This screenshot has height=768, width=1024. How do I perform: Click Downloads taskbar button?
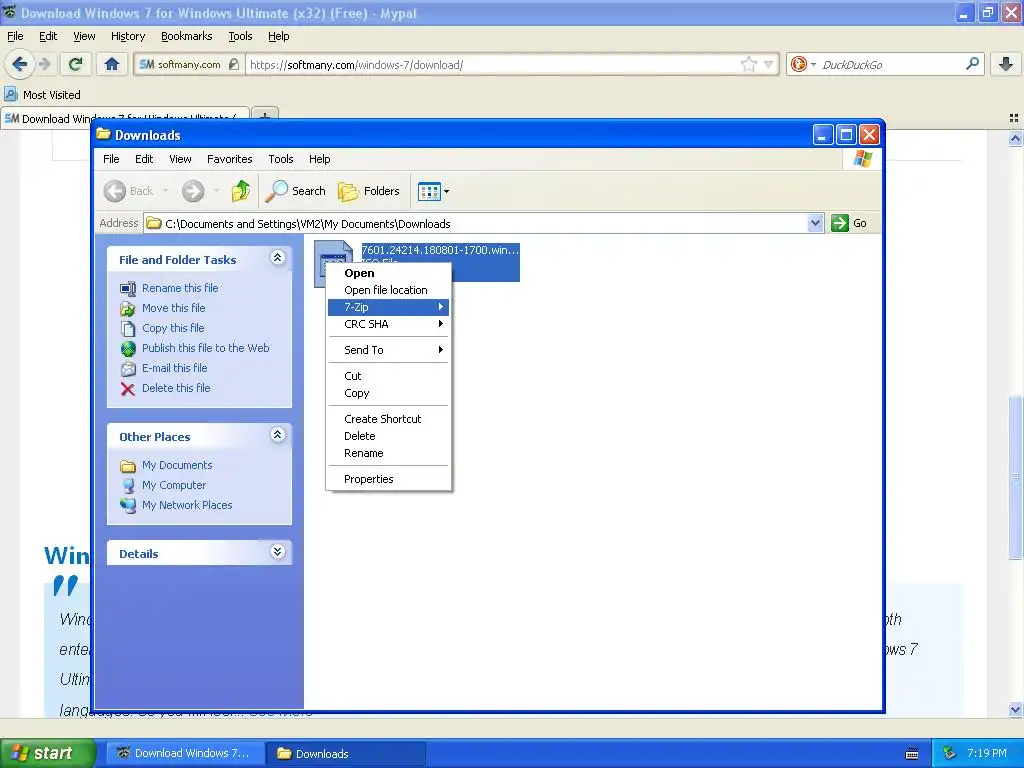[346, 753]
